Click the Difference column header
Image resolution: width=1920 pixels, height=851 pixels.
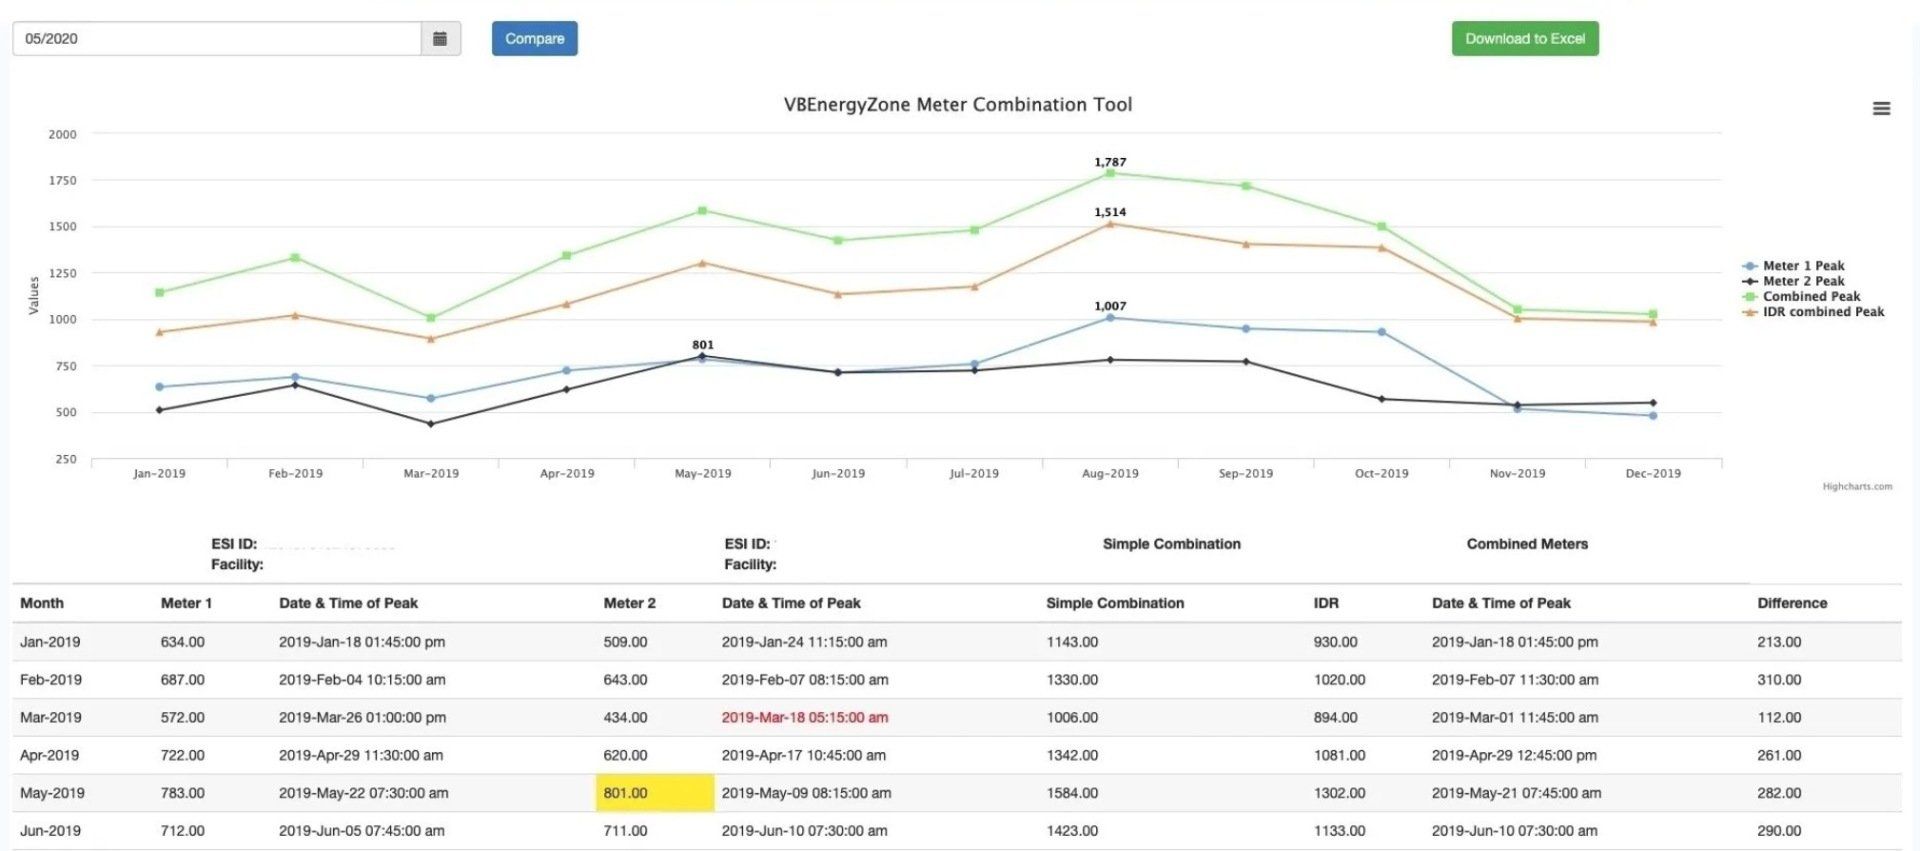pyautogui.click(x=1792, y=603)
